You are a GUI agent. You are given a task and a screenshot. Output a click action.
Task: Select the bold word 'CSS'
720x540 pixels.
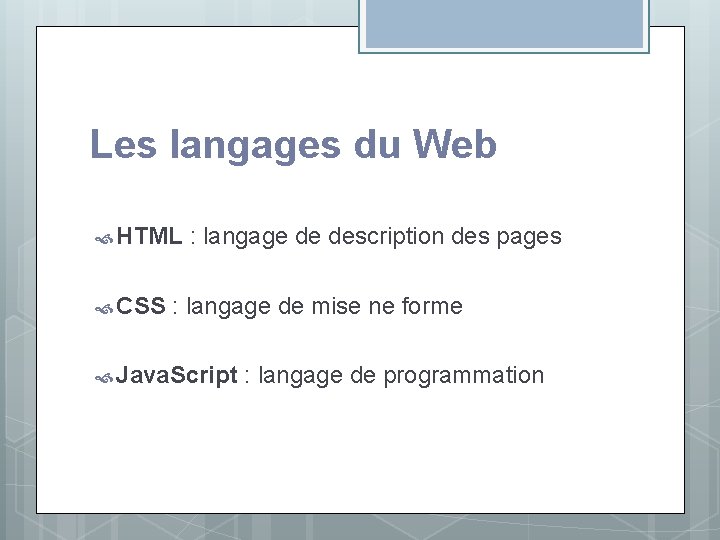point(141,306)
